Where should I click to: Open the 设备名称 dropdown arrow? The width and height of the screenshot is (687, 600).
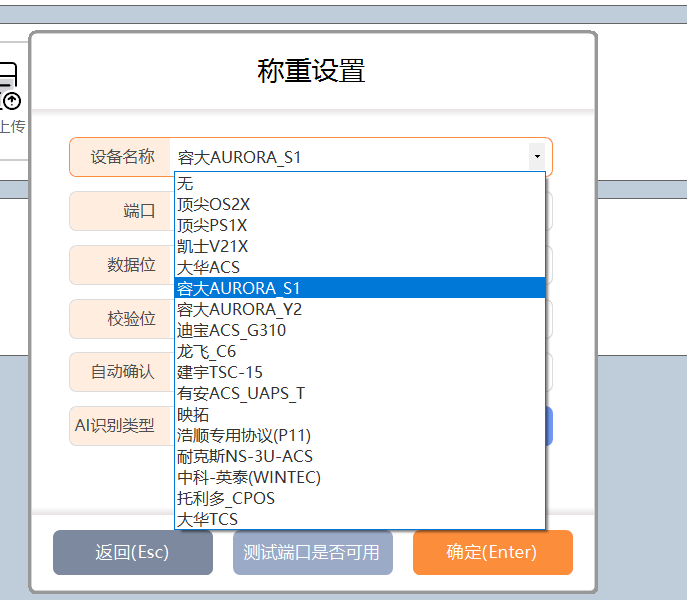(537, 156)
